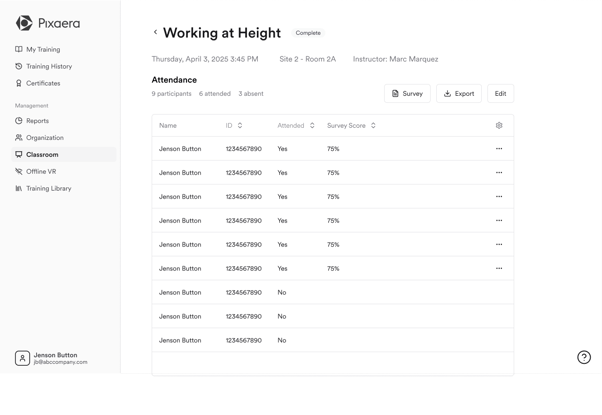Viewport: 602px width, 415px height.
Task: Open Reports under Management
Action: (x=37, y=121)
